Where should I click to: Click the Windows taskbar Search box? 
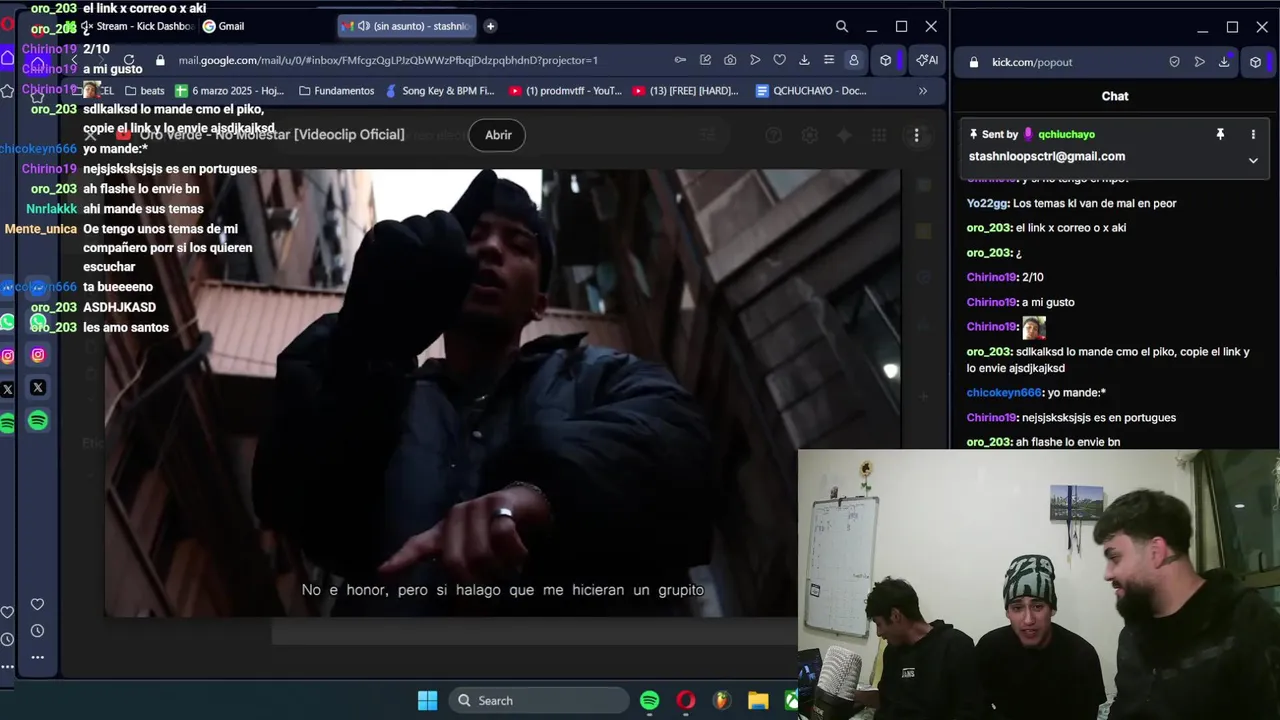(538, 701)
